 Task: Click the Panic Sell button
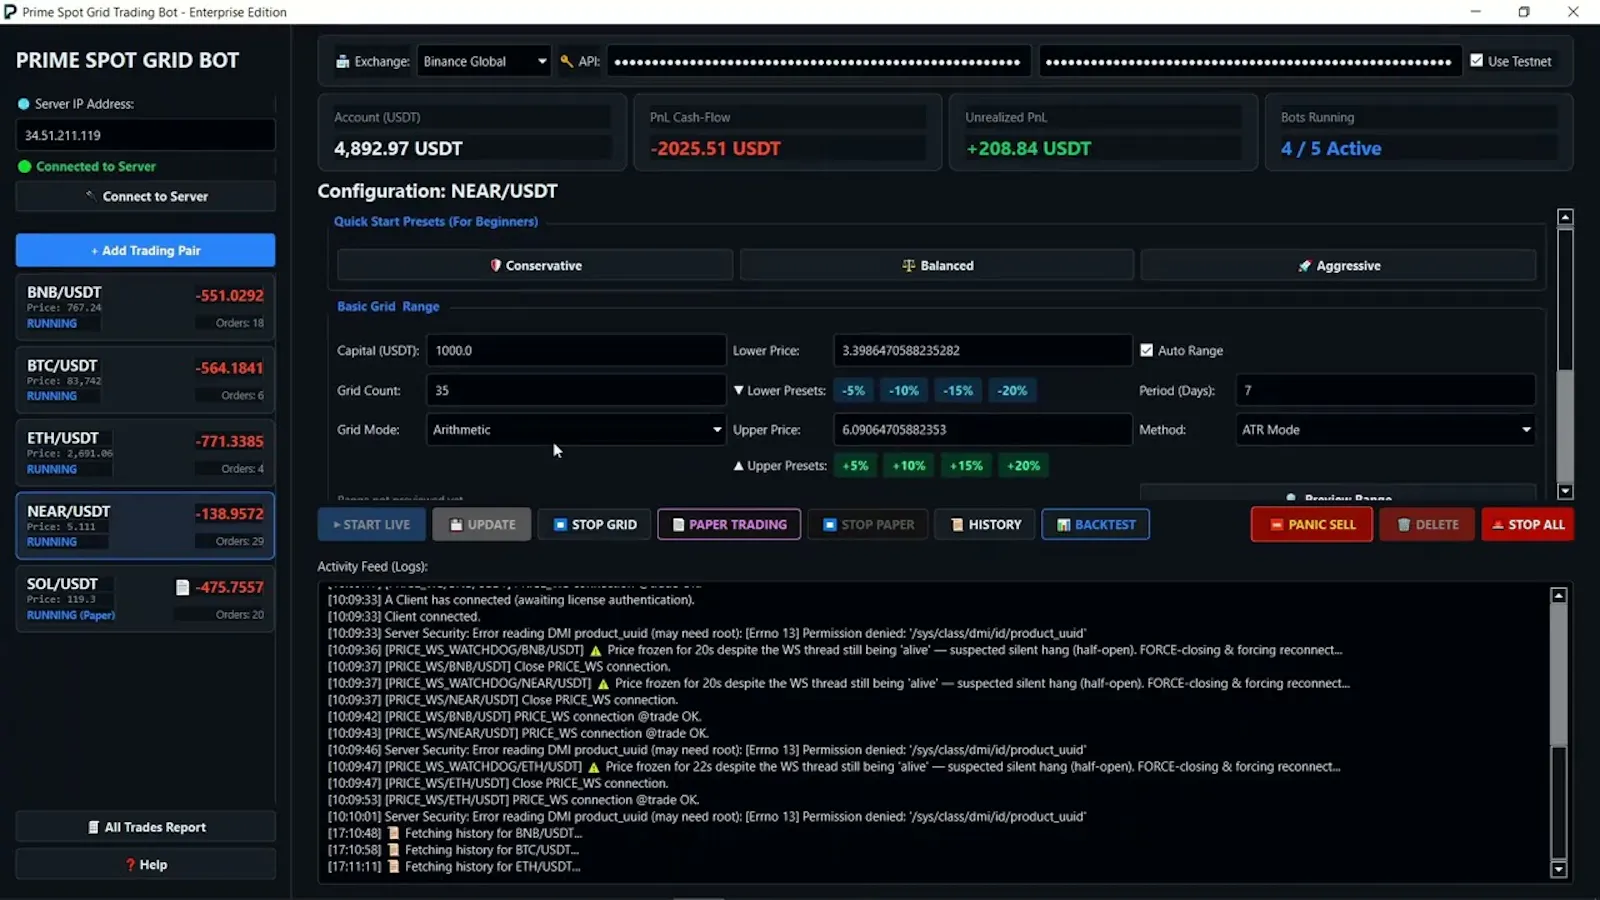coord(1312,524)
